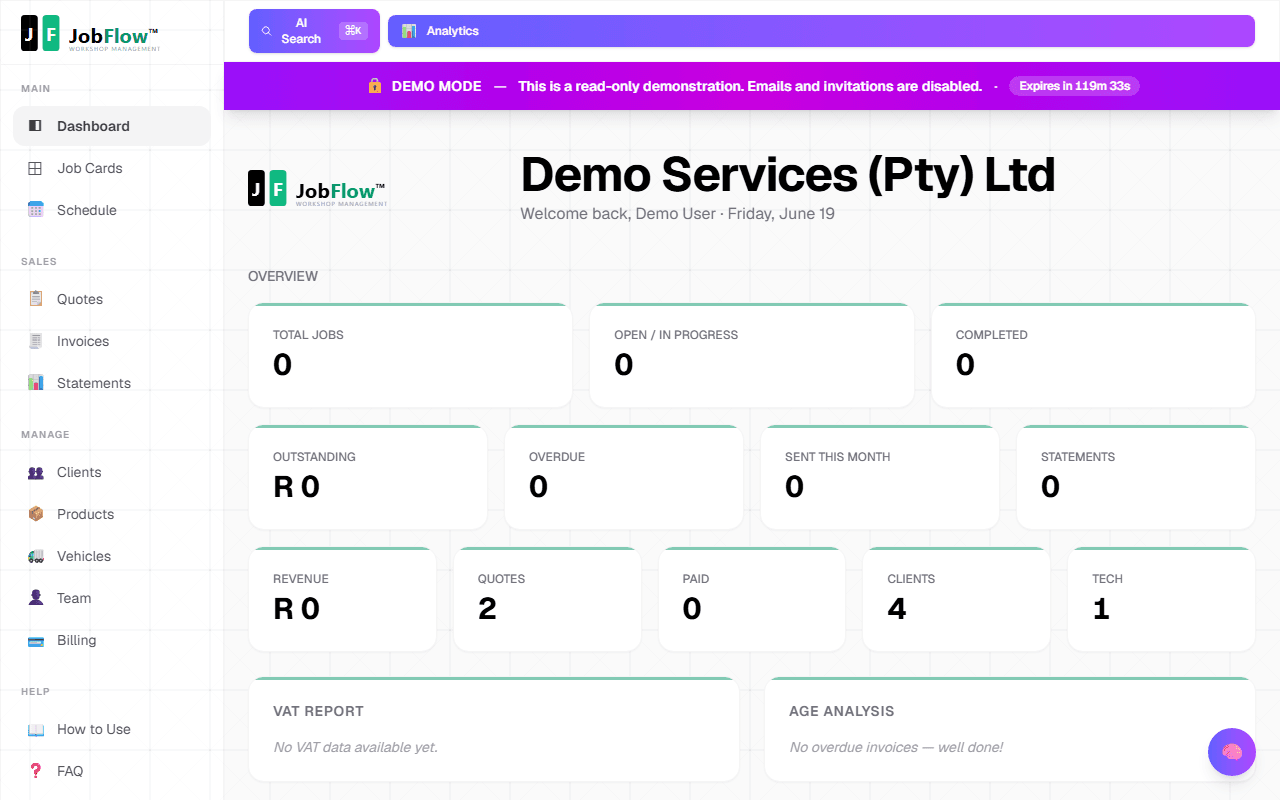Click the Clients people icon
This screenshot has height=800, width=1280.
[x=35, y=472]
